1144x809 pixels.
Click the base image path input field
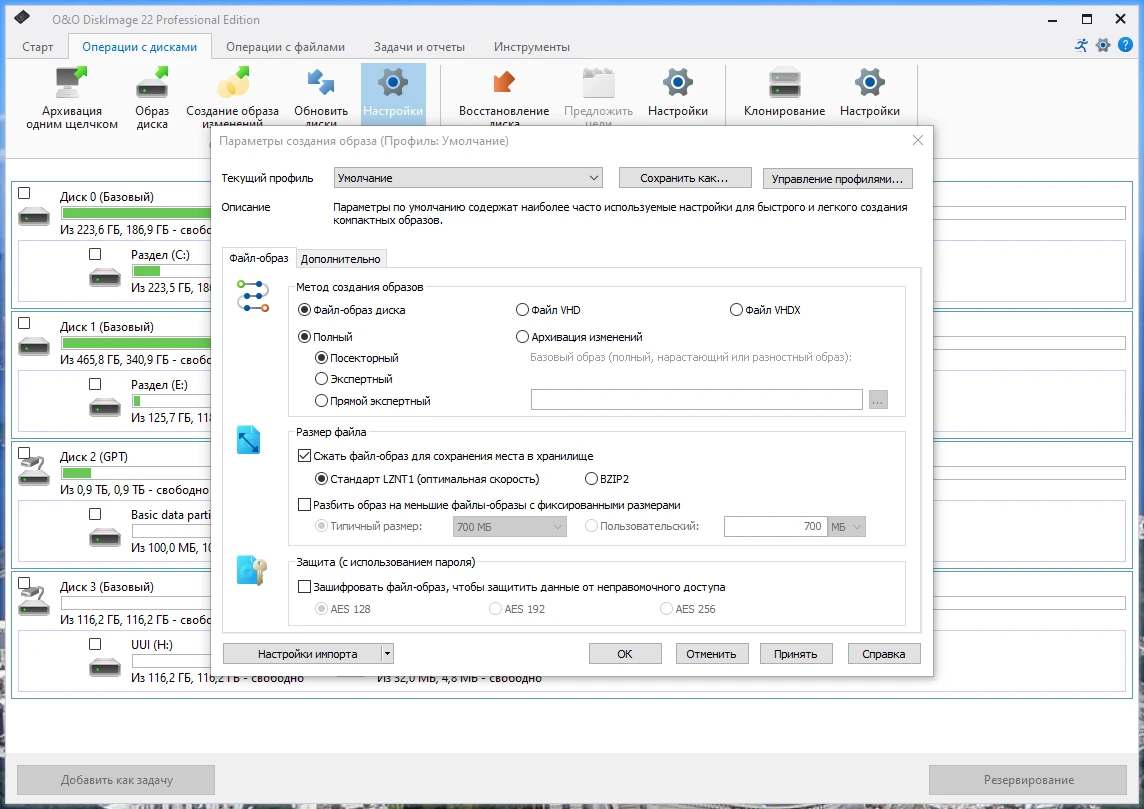696,400
